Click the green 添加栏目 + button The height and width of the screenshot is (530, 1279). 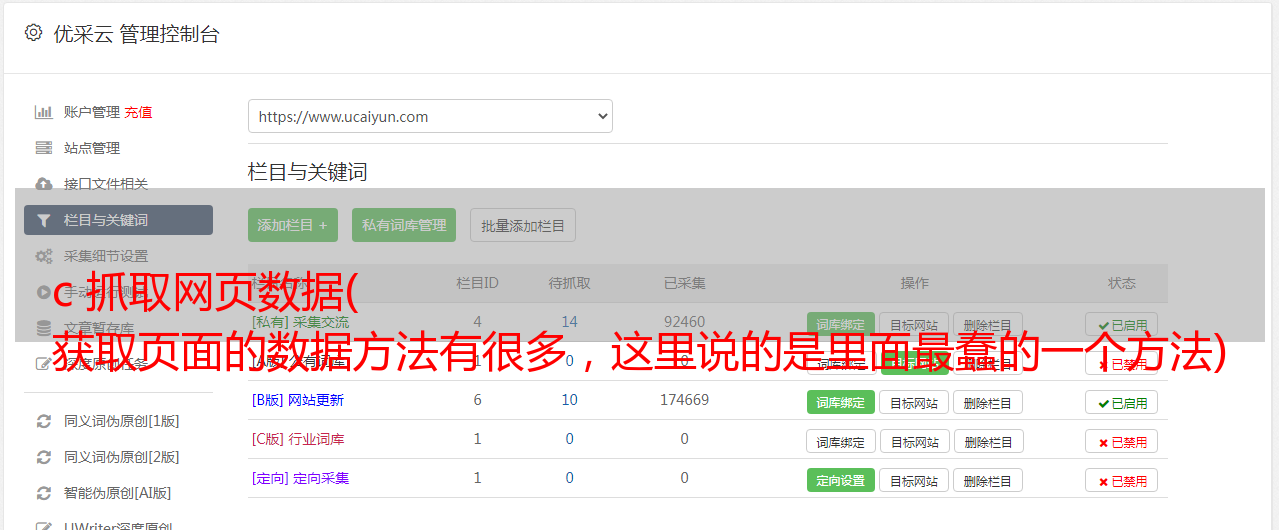click(x=293, y=225)
